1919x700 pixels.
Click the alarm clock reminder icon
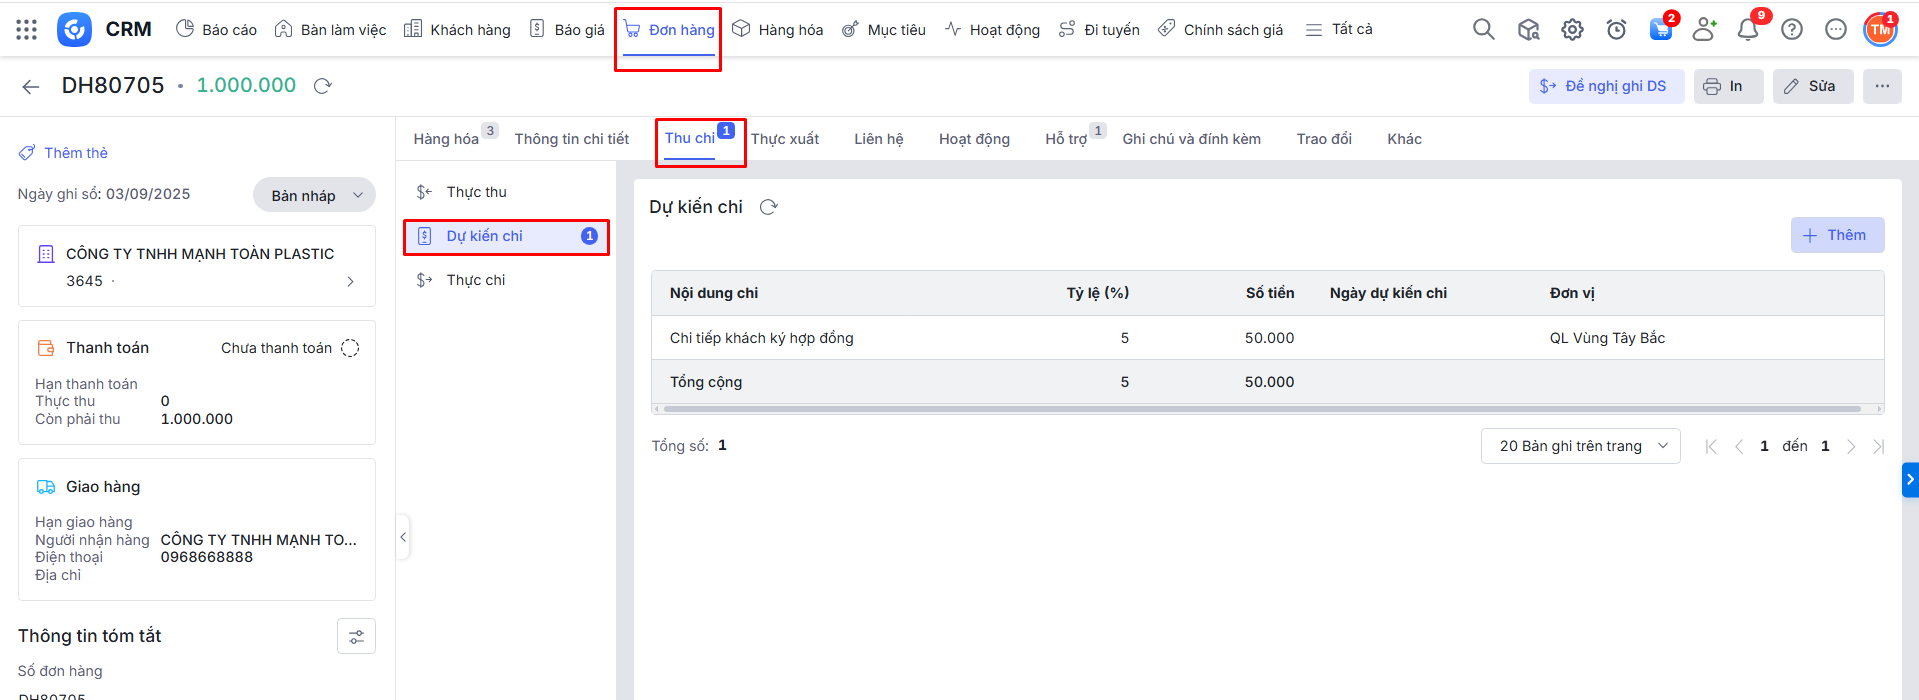1616,30
